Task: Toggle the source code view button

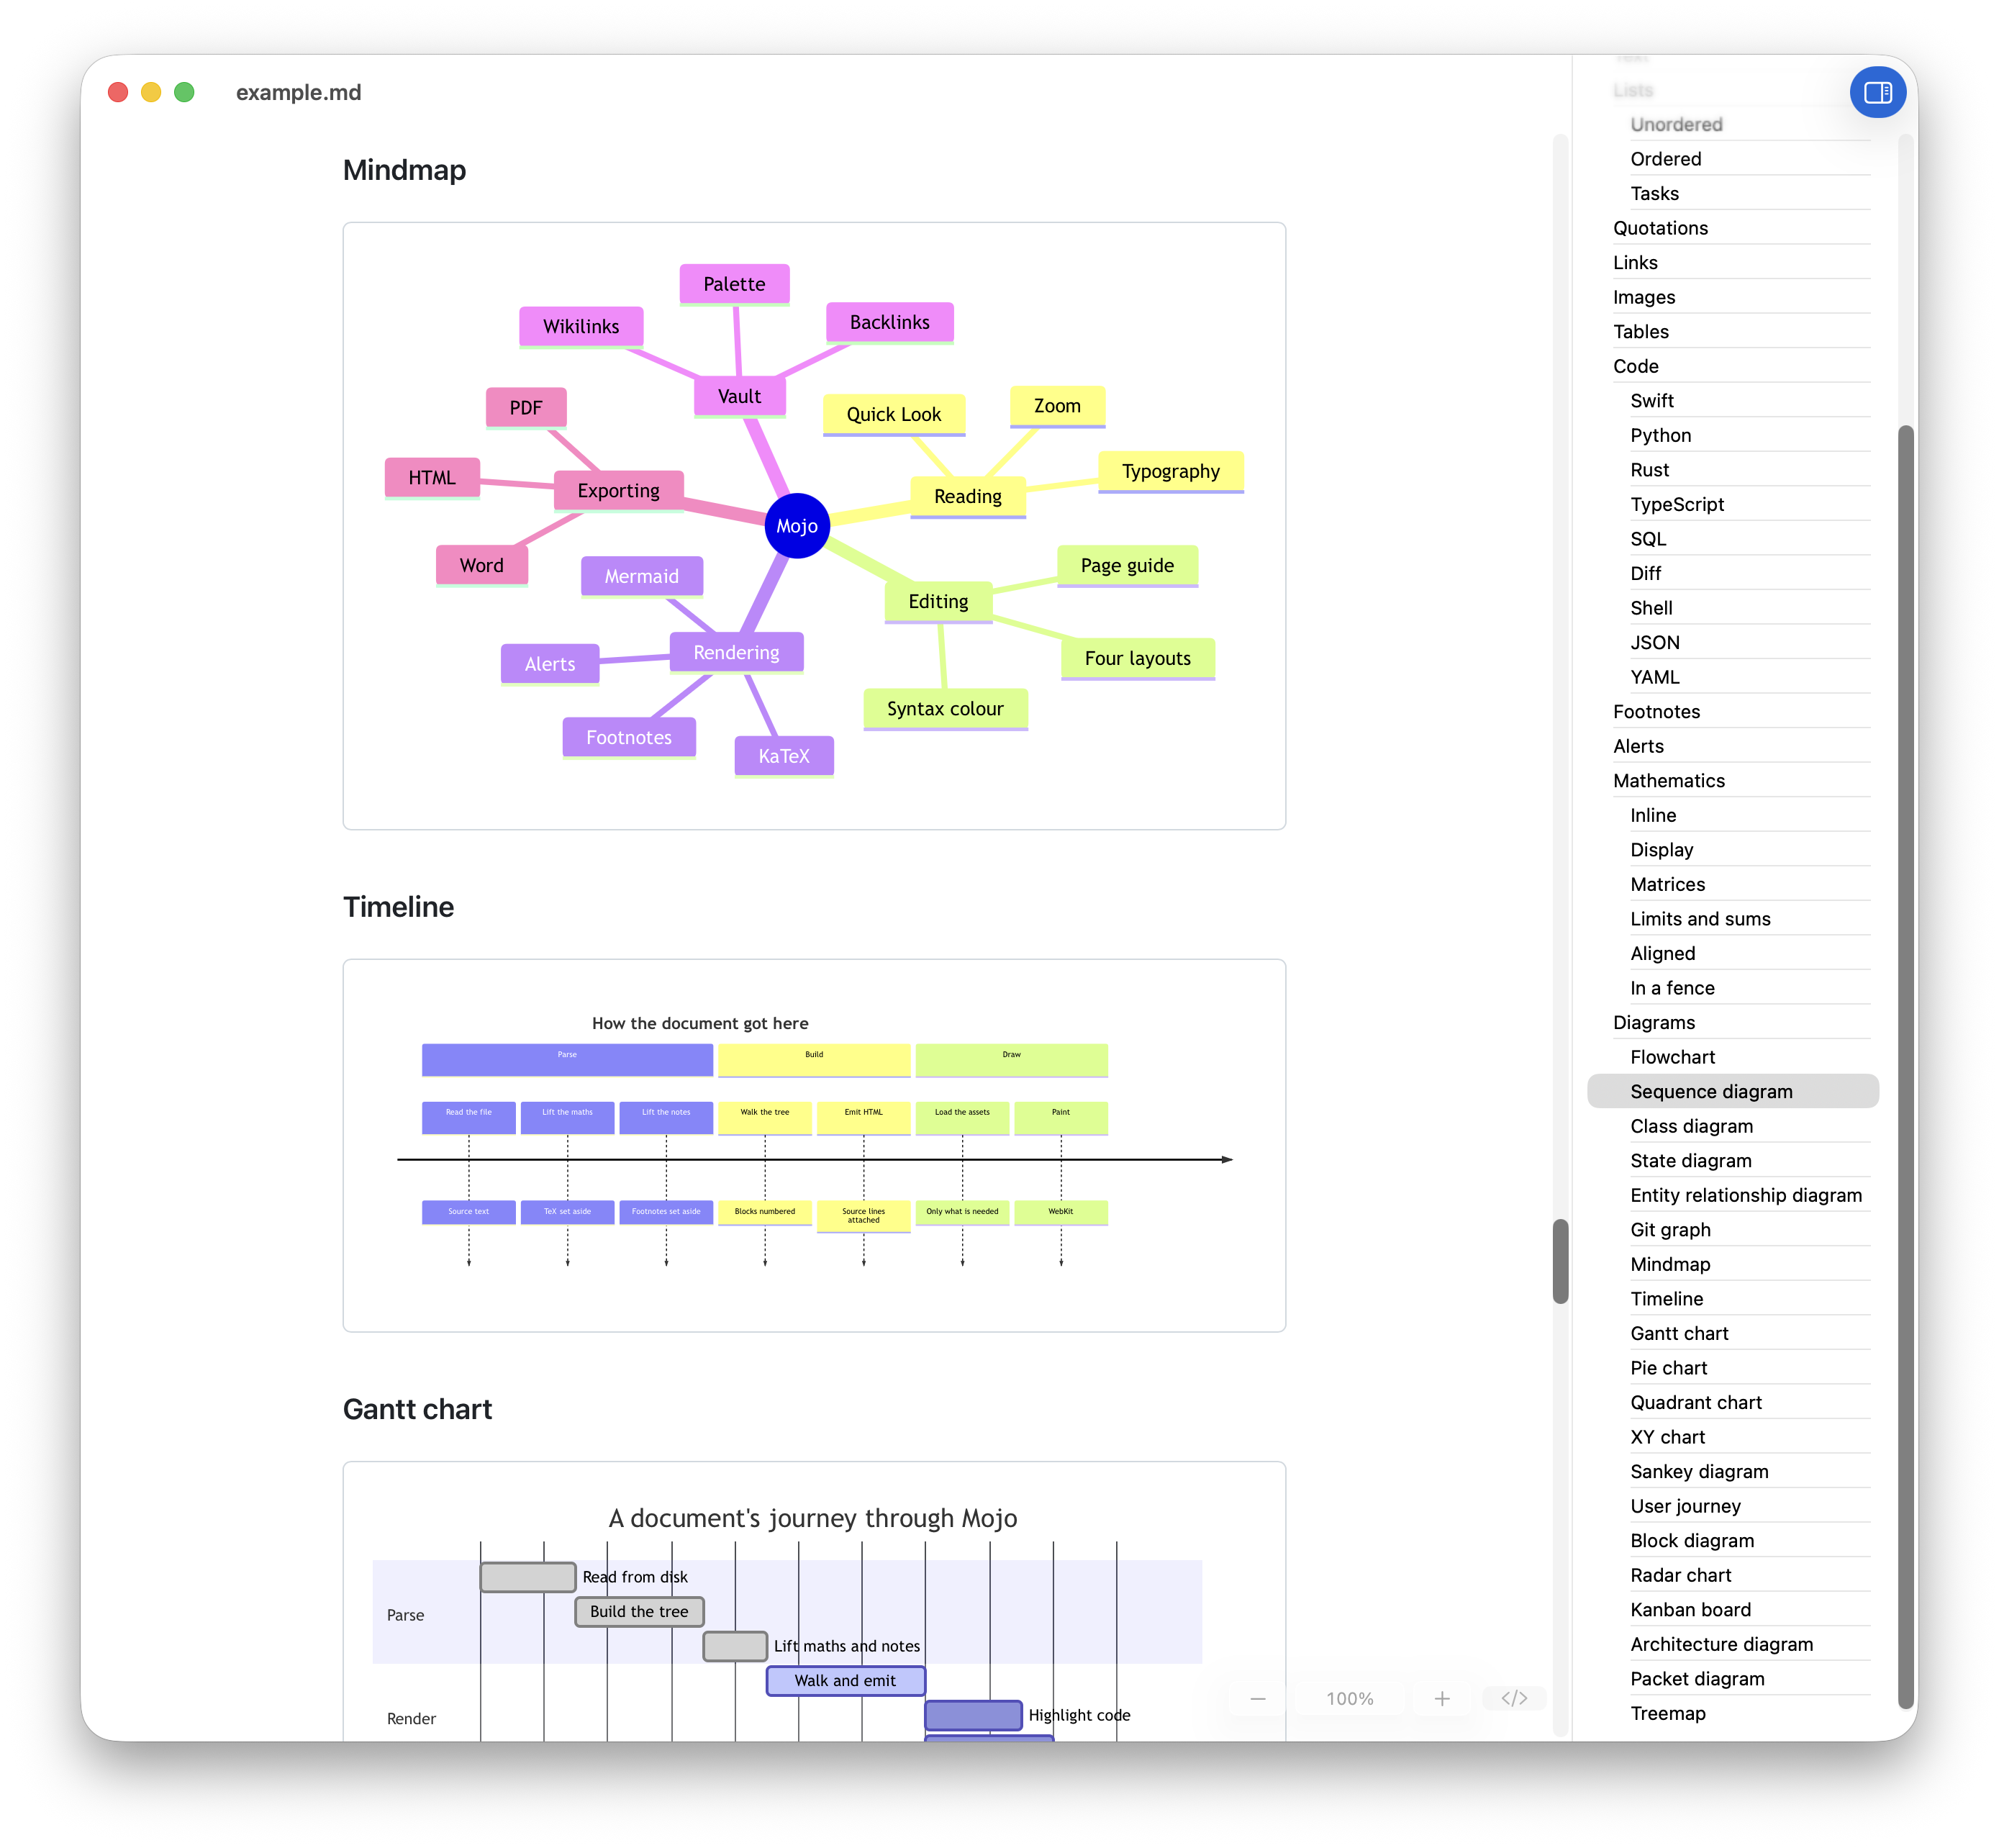Action: click(1514, 1698)
